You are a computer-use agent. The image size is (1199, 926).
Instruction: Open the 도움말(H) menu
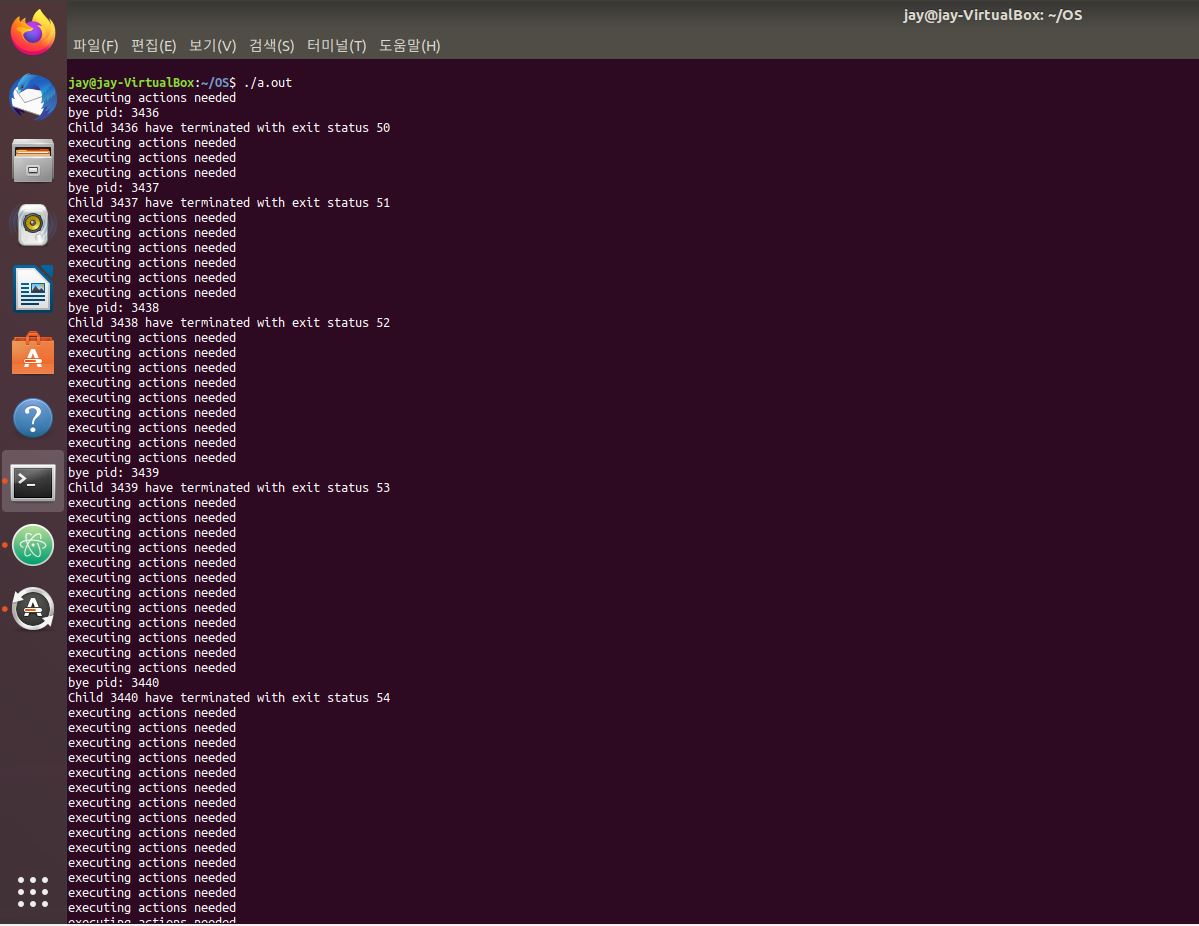[410, 46]
